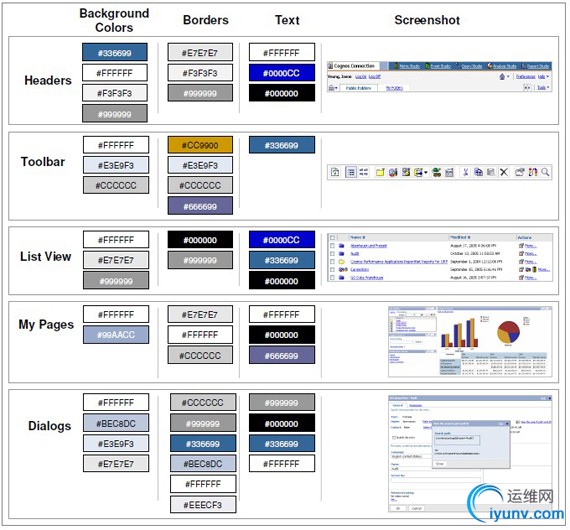Tick the checkbox for GO Data Warehouse row
Viewport: 570px width, 530px height.
tap(332, 278)
